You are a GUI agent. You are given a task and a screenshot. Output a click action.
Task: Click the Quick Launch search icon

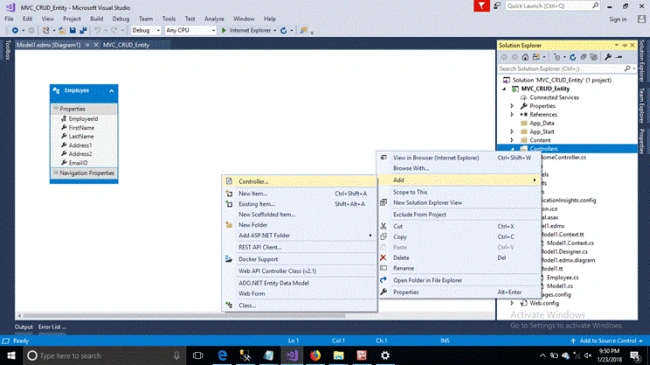(x=595, y=6)
